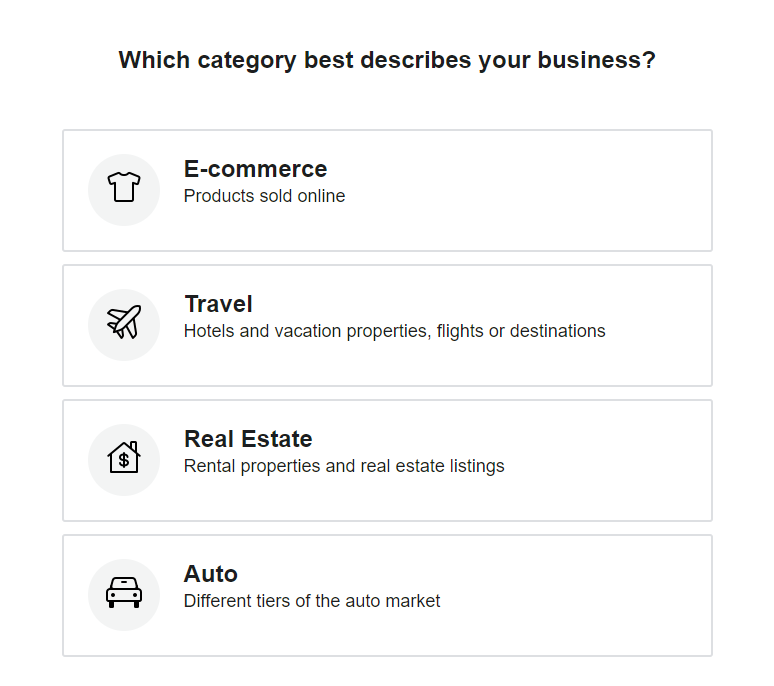Choose the Real Estate category title
The width and height of the screenshot is (774, 686).
point(248,439)
